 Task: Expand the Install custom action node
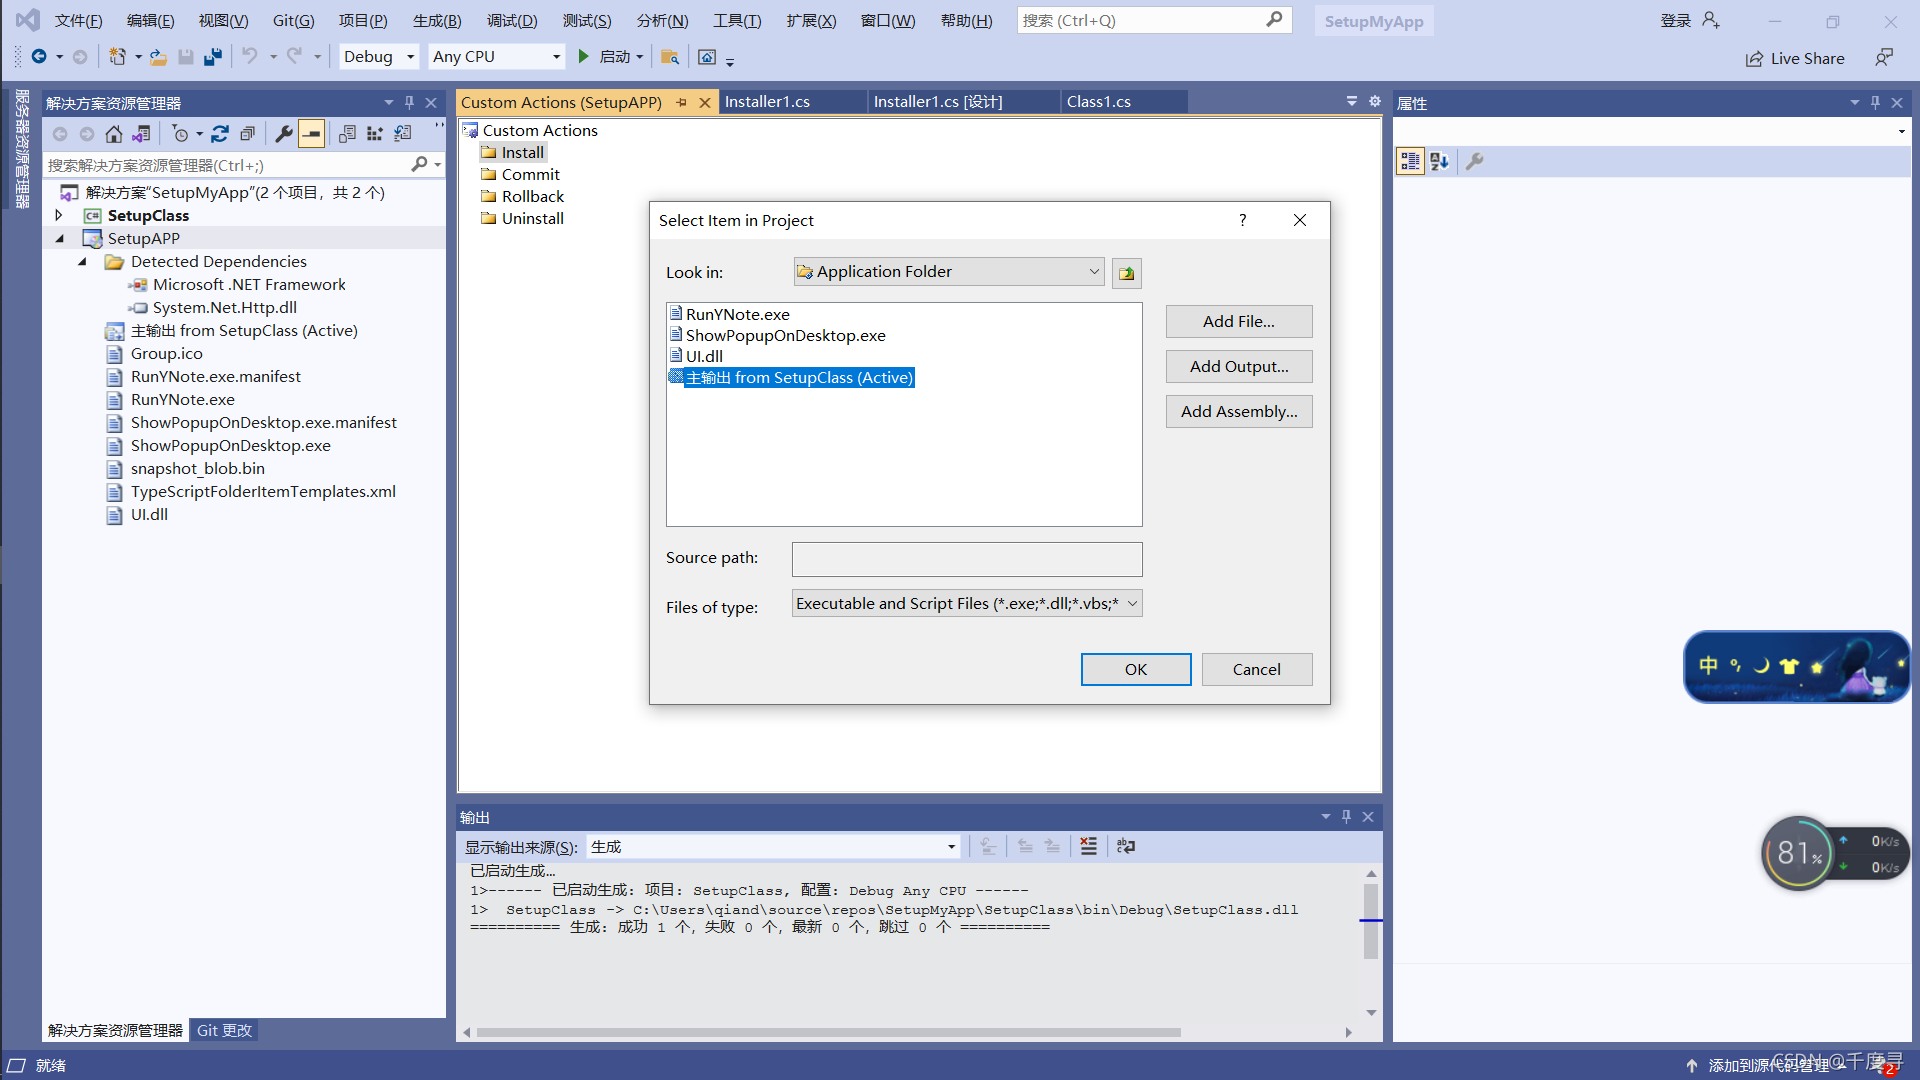pyautogui.click(x=520, y=152)
